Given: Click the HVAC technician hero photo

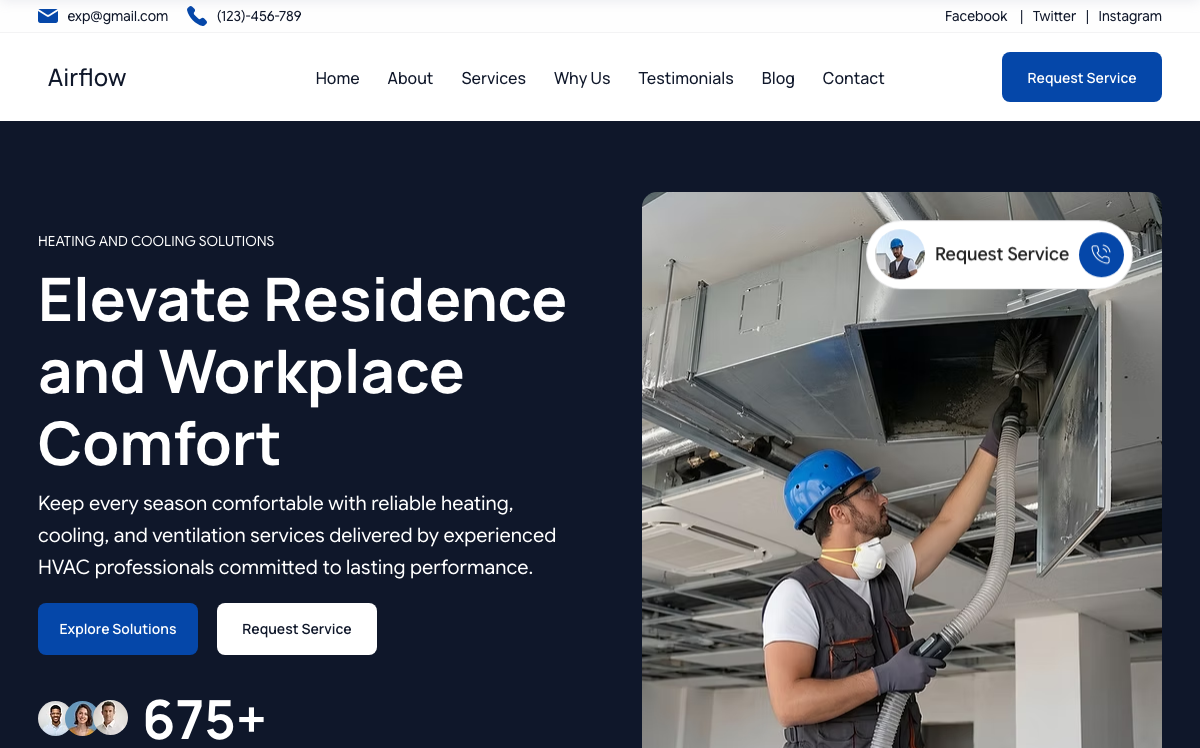Looking at the screenshot, I should pos(902,470).
